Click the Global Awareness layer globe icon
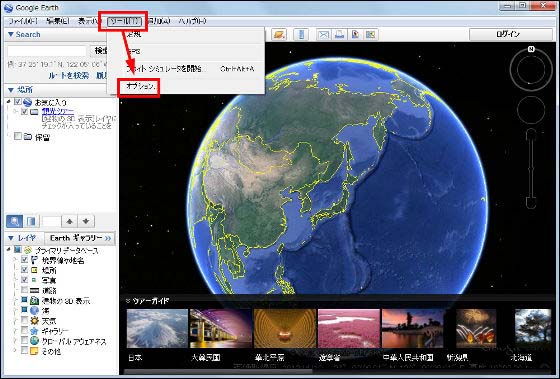The width and height of the screenshot is (560, 379). tap(35, 341)
